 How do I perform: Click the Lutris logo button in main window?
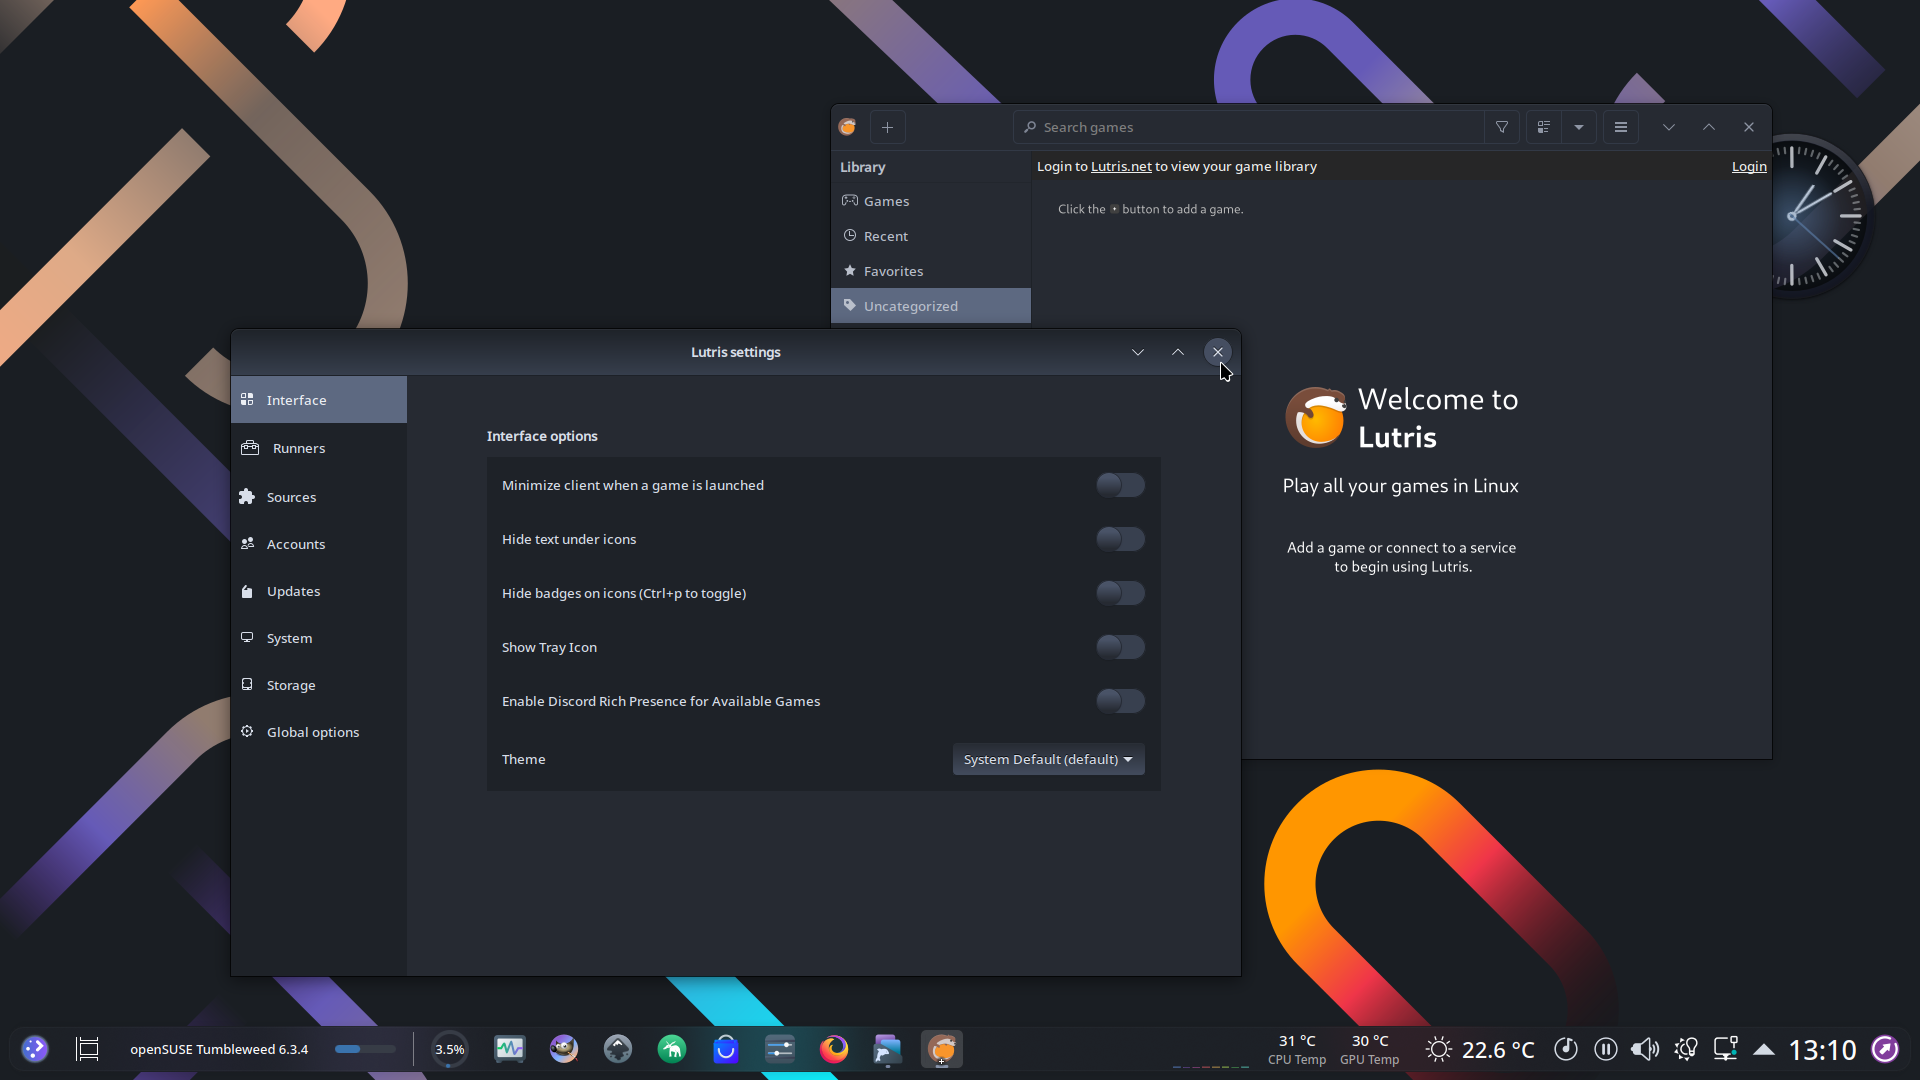848,127
